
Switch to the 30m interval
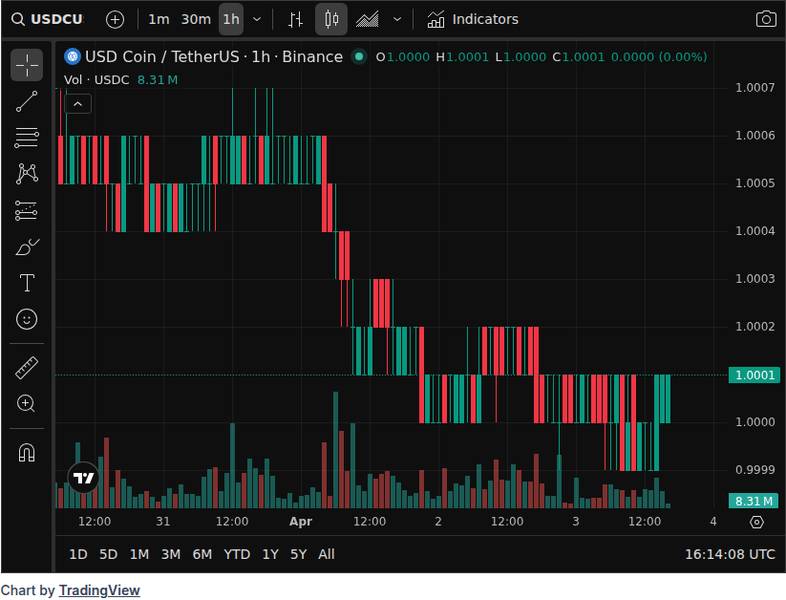(195, 20)
